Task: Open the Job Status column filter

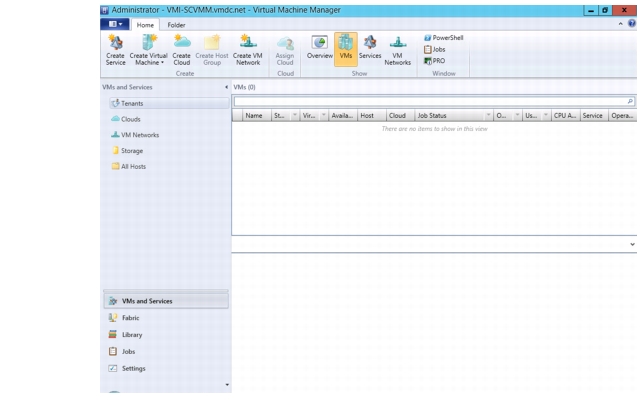Action: tap(488, 116)
